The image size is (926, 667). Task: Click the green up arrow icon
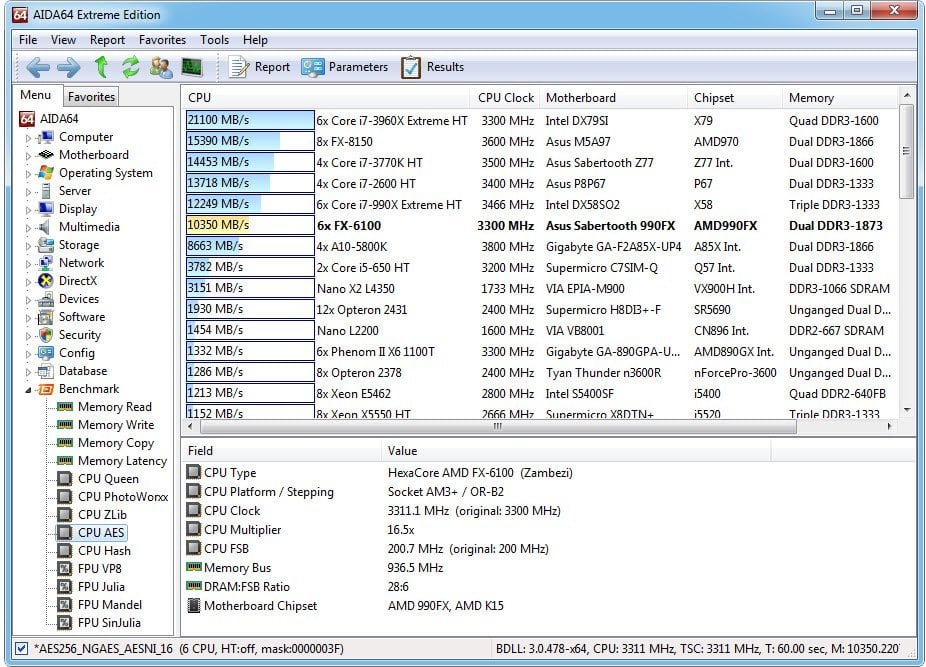pyautogui.click(x=101, y=67)
